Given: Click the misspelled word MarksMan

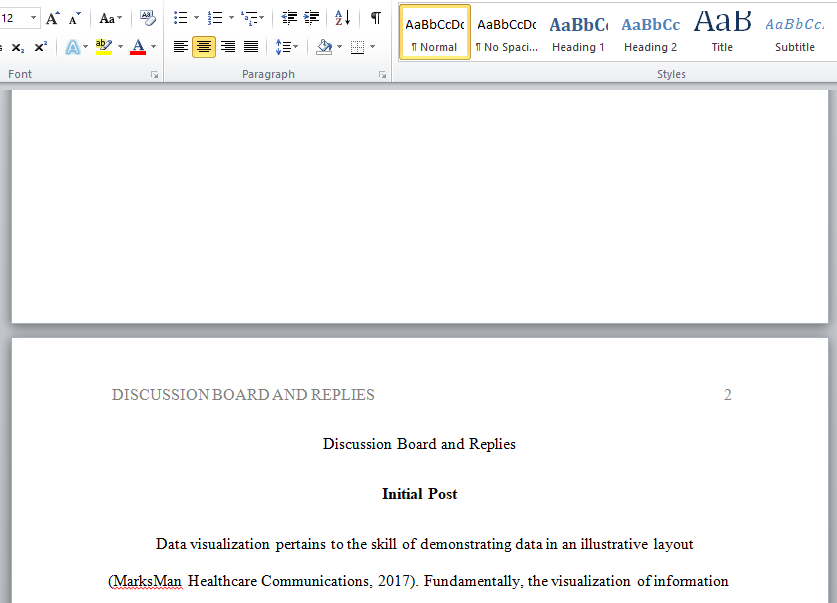Looking at the screenshot, I should click(148, 581).
